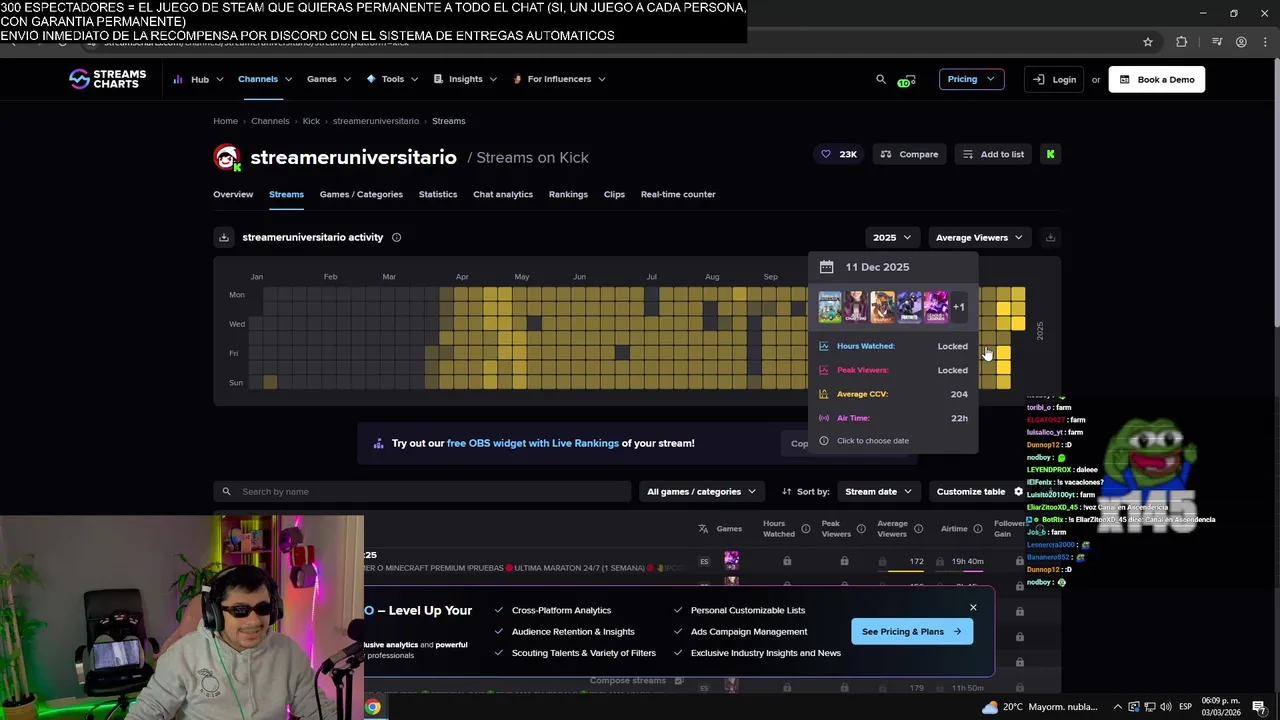Click the green live indicator icon in navbar
The width and height of the screenshot is (1280, 720).
click(x=906, y=80)
